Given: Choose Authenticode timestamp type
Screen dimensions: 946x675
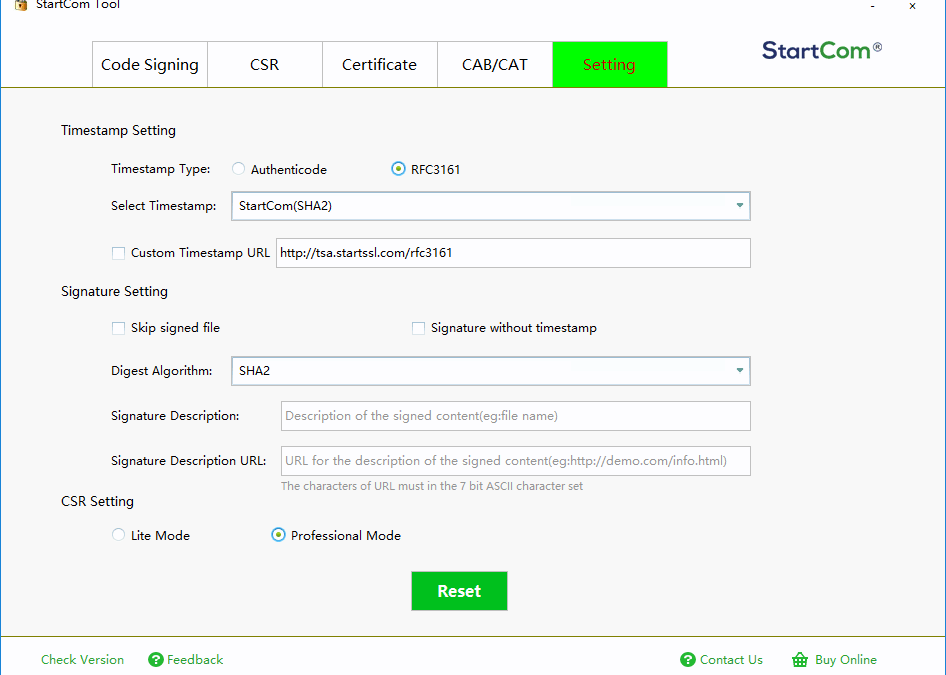Looking at the screenshot, I should point(238,169).
